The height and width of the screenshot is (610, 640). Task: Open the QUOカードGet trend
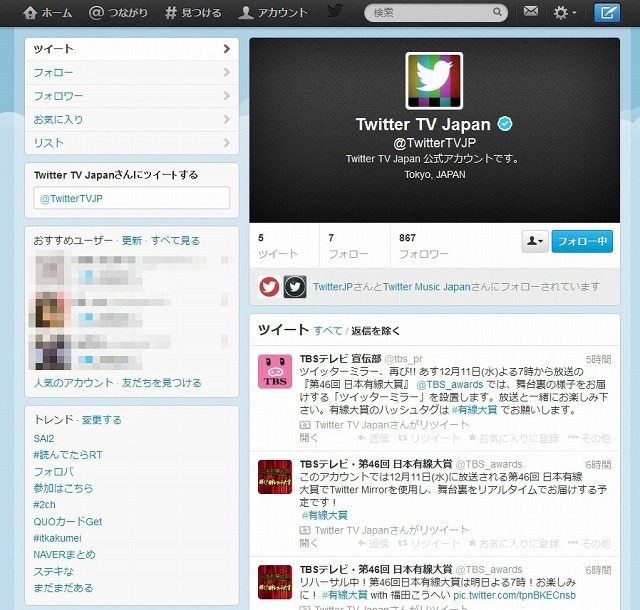[68, 521]
